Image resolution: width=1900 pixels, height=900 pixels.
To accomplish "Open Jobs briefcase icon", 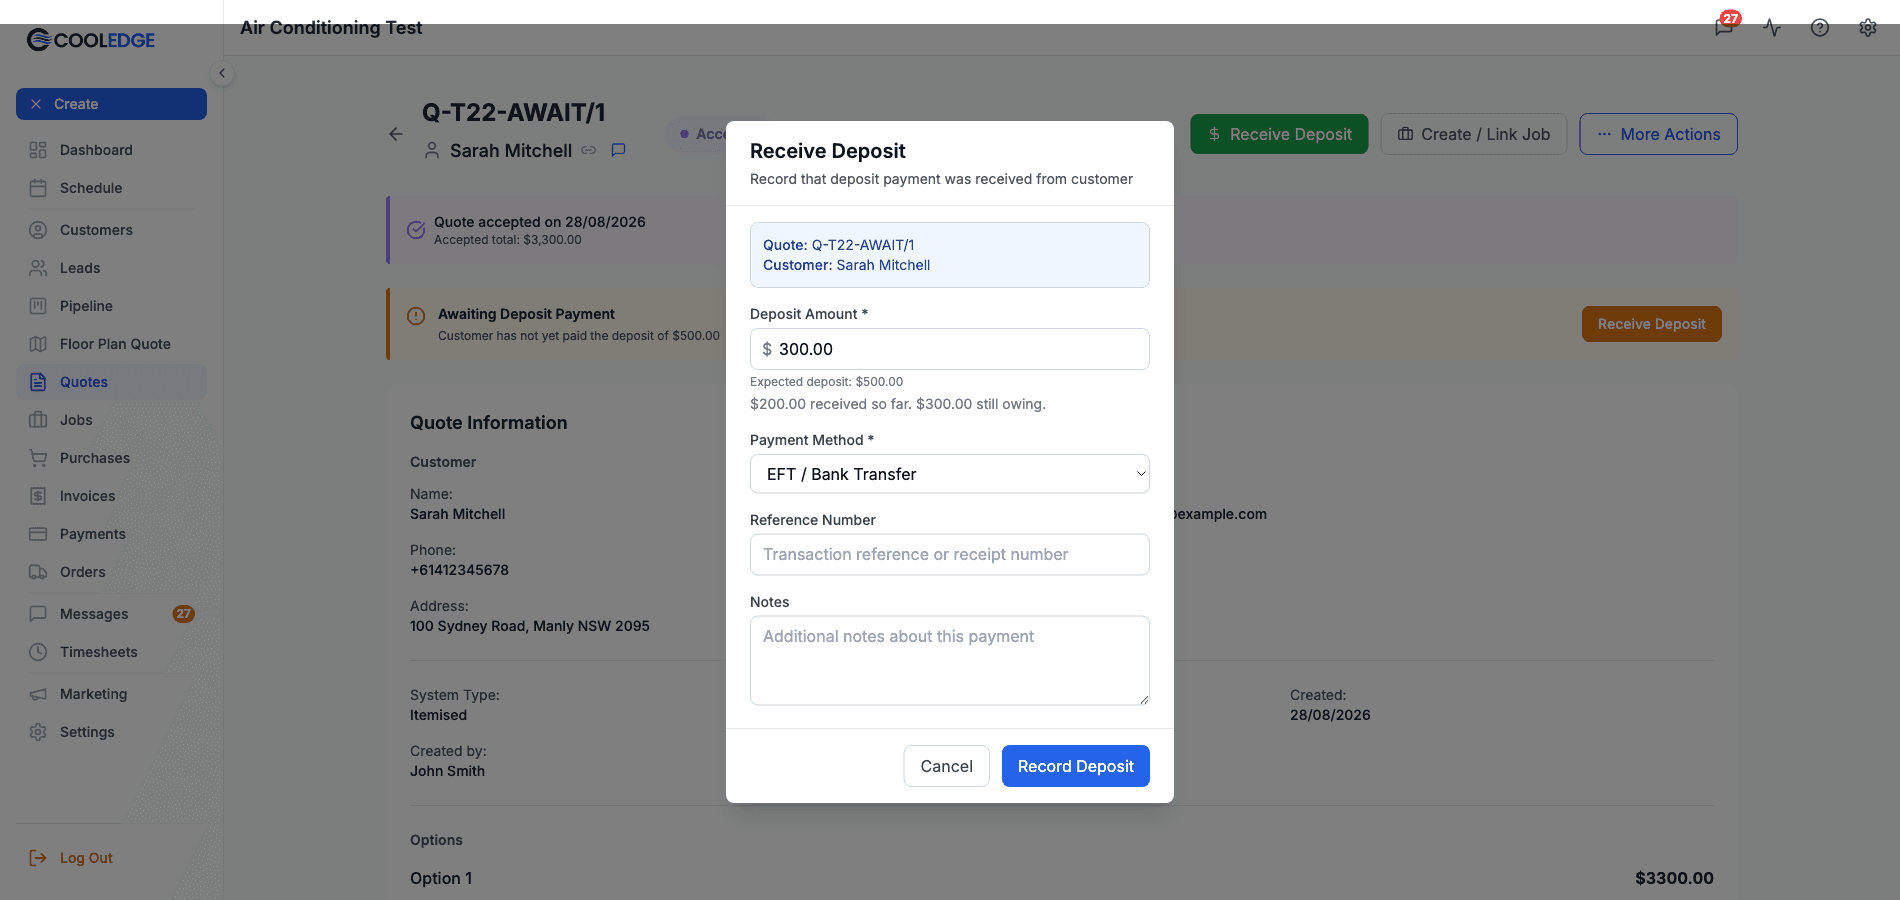I will [38, 420].
